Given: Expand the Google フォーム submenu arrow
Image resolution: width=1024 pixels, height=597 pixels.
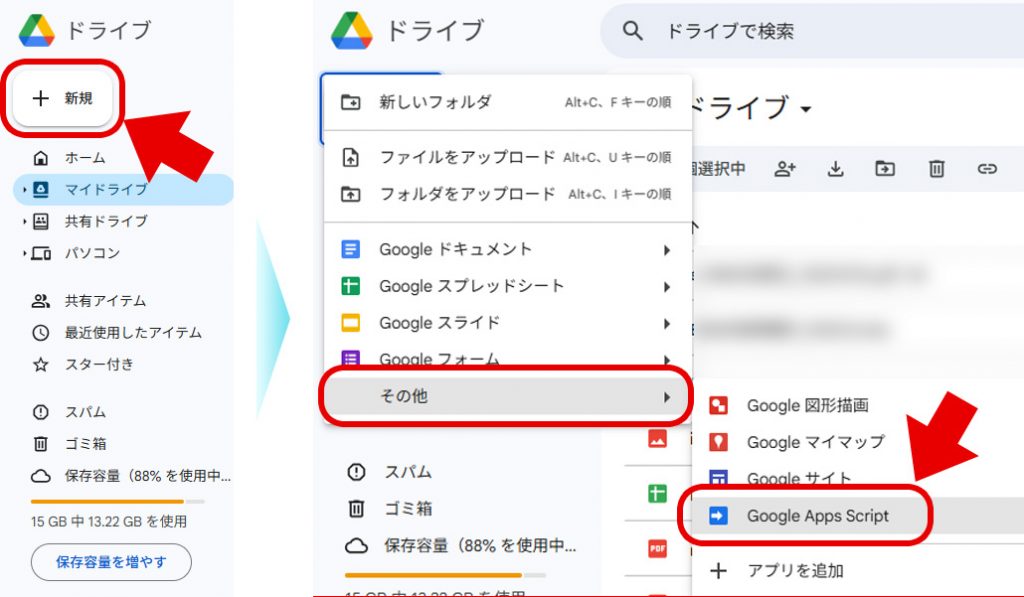Looking at the screenshot, I should [x=667, y=359].
